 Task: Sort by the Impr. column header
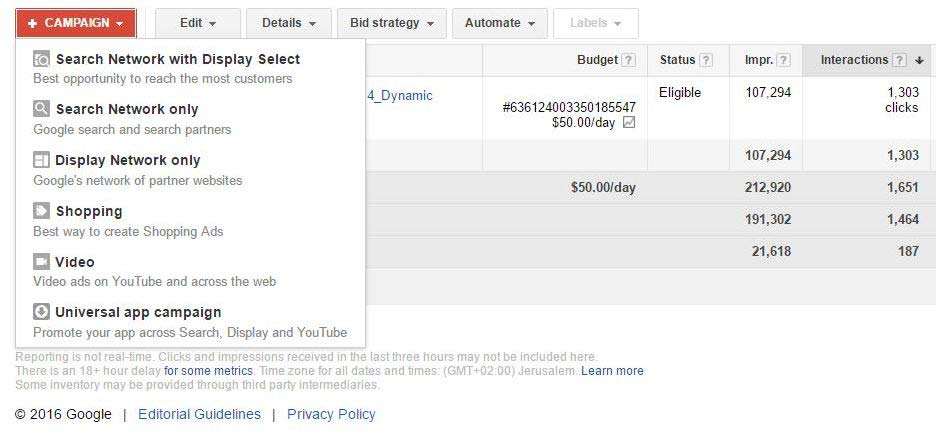[759, 60]
